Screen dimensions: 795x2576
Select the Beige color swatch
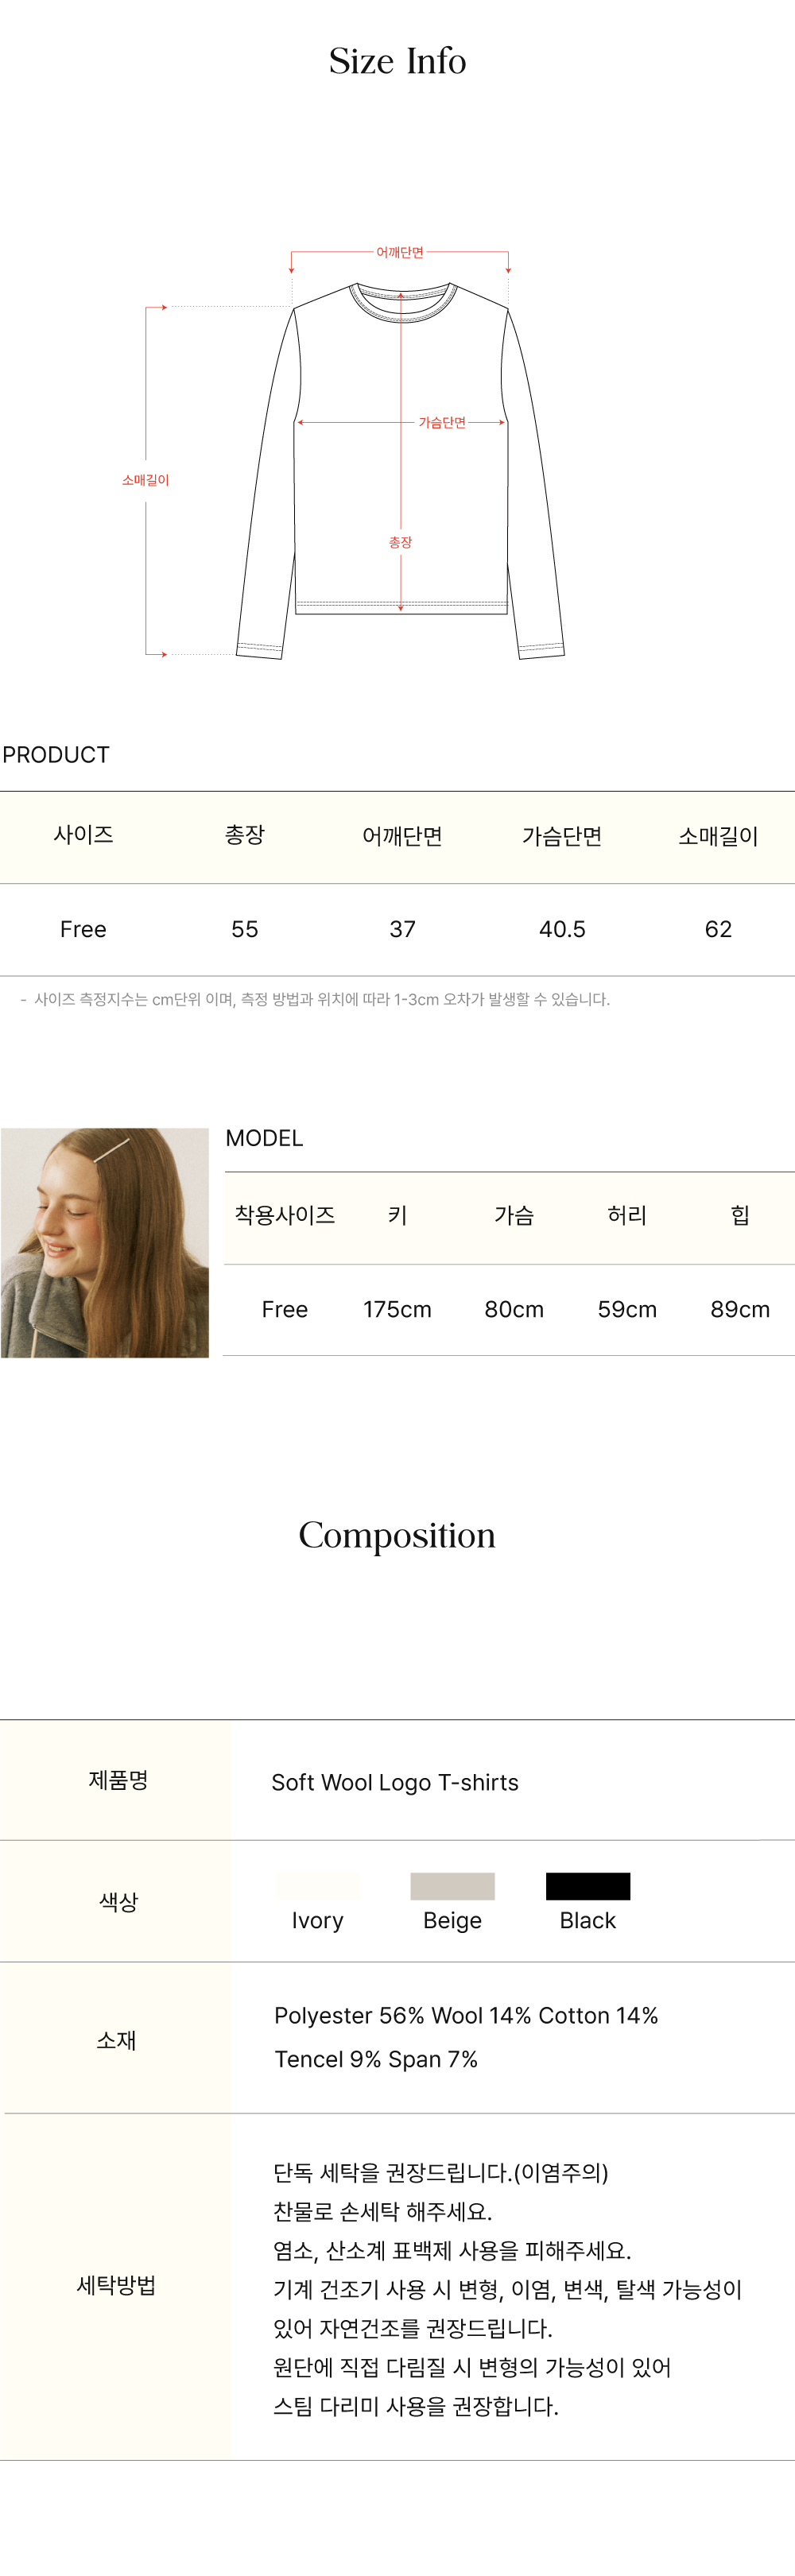452,1886
